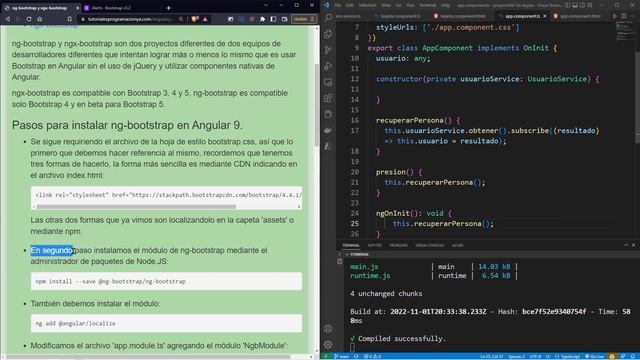Select the PROBLEMS panel tab
Image resolution: width=640 pixels, height=360 pixels.
tap(398, 245)
